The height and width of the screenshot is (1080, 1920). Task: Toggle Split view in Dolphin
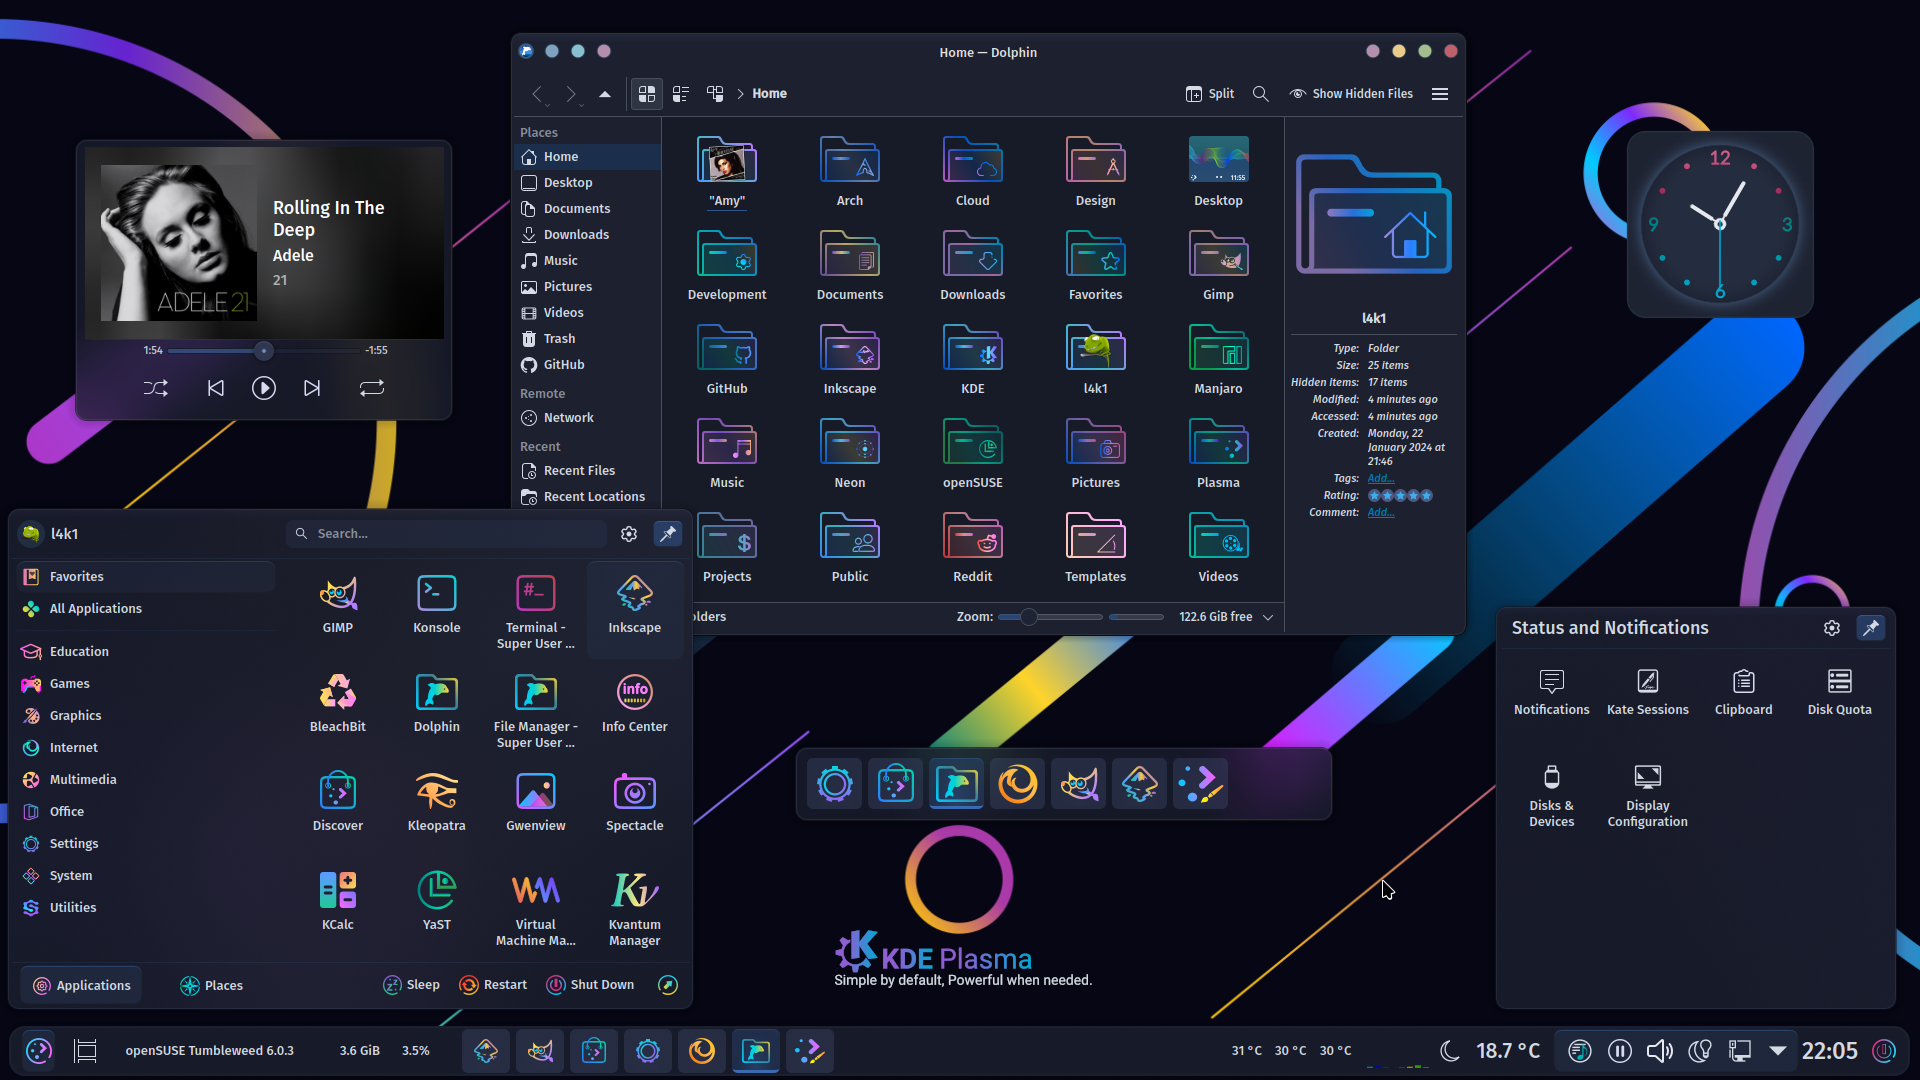click(x=1210, y=93)
